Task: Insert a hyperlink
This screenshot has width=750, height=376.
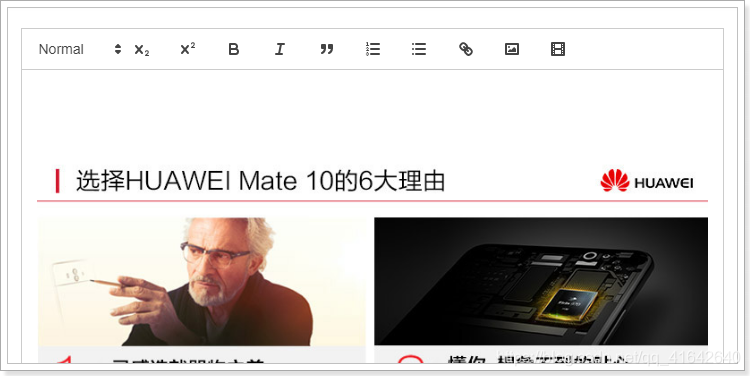Action: [x=465, y=49]
